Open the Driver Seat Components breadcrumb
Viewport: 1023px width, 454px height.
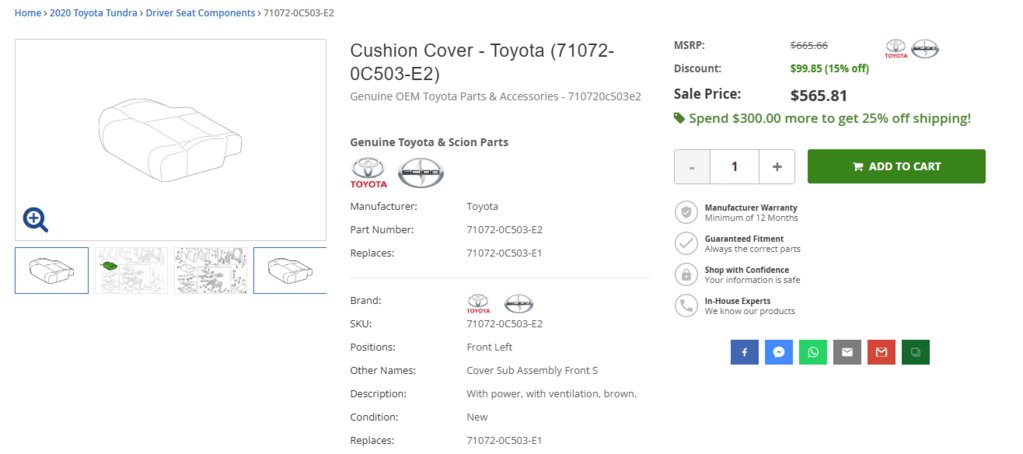[x=200, y=12]
